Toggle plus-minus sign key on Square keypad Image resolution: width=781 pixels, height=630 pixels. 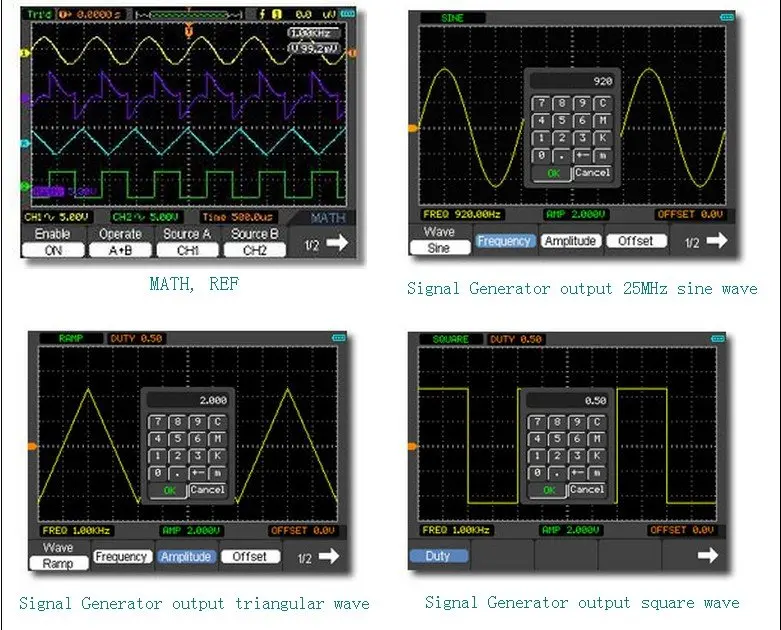click(x=577, y=473)
